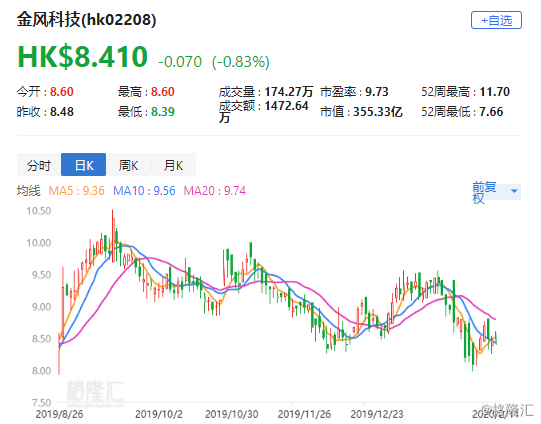
Task: Click the 2019/12/23 date axis label
Action: tap(377, 414)
